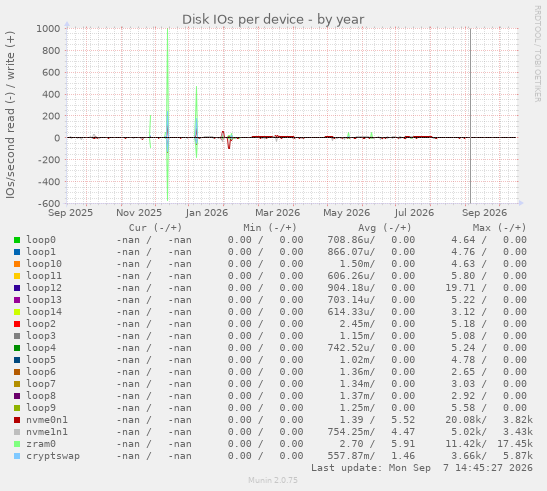
Task: Click the 17.45k max write value for zram0
Action: pos(515,444)
